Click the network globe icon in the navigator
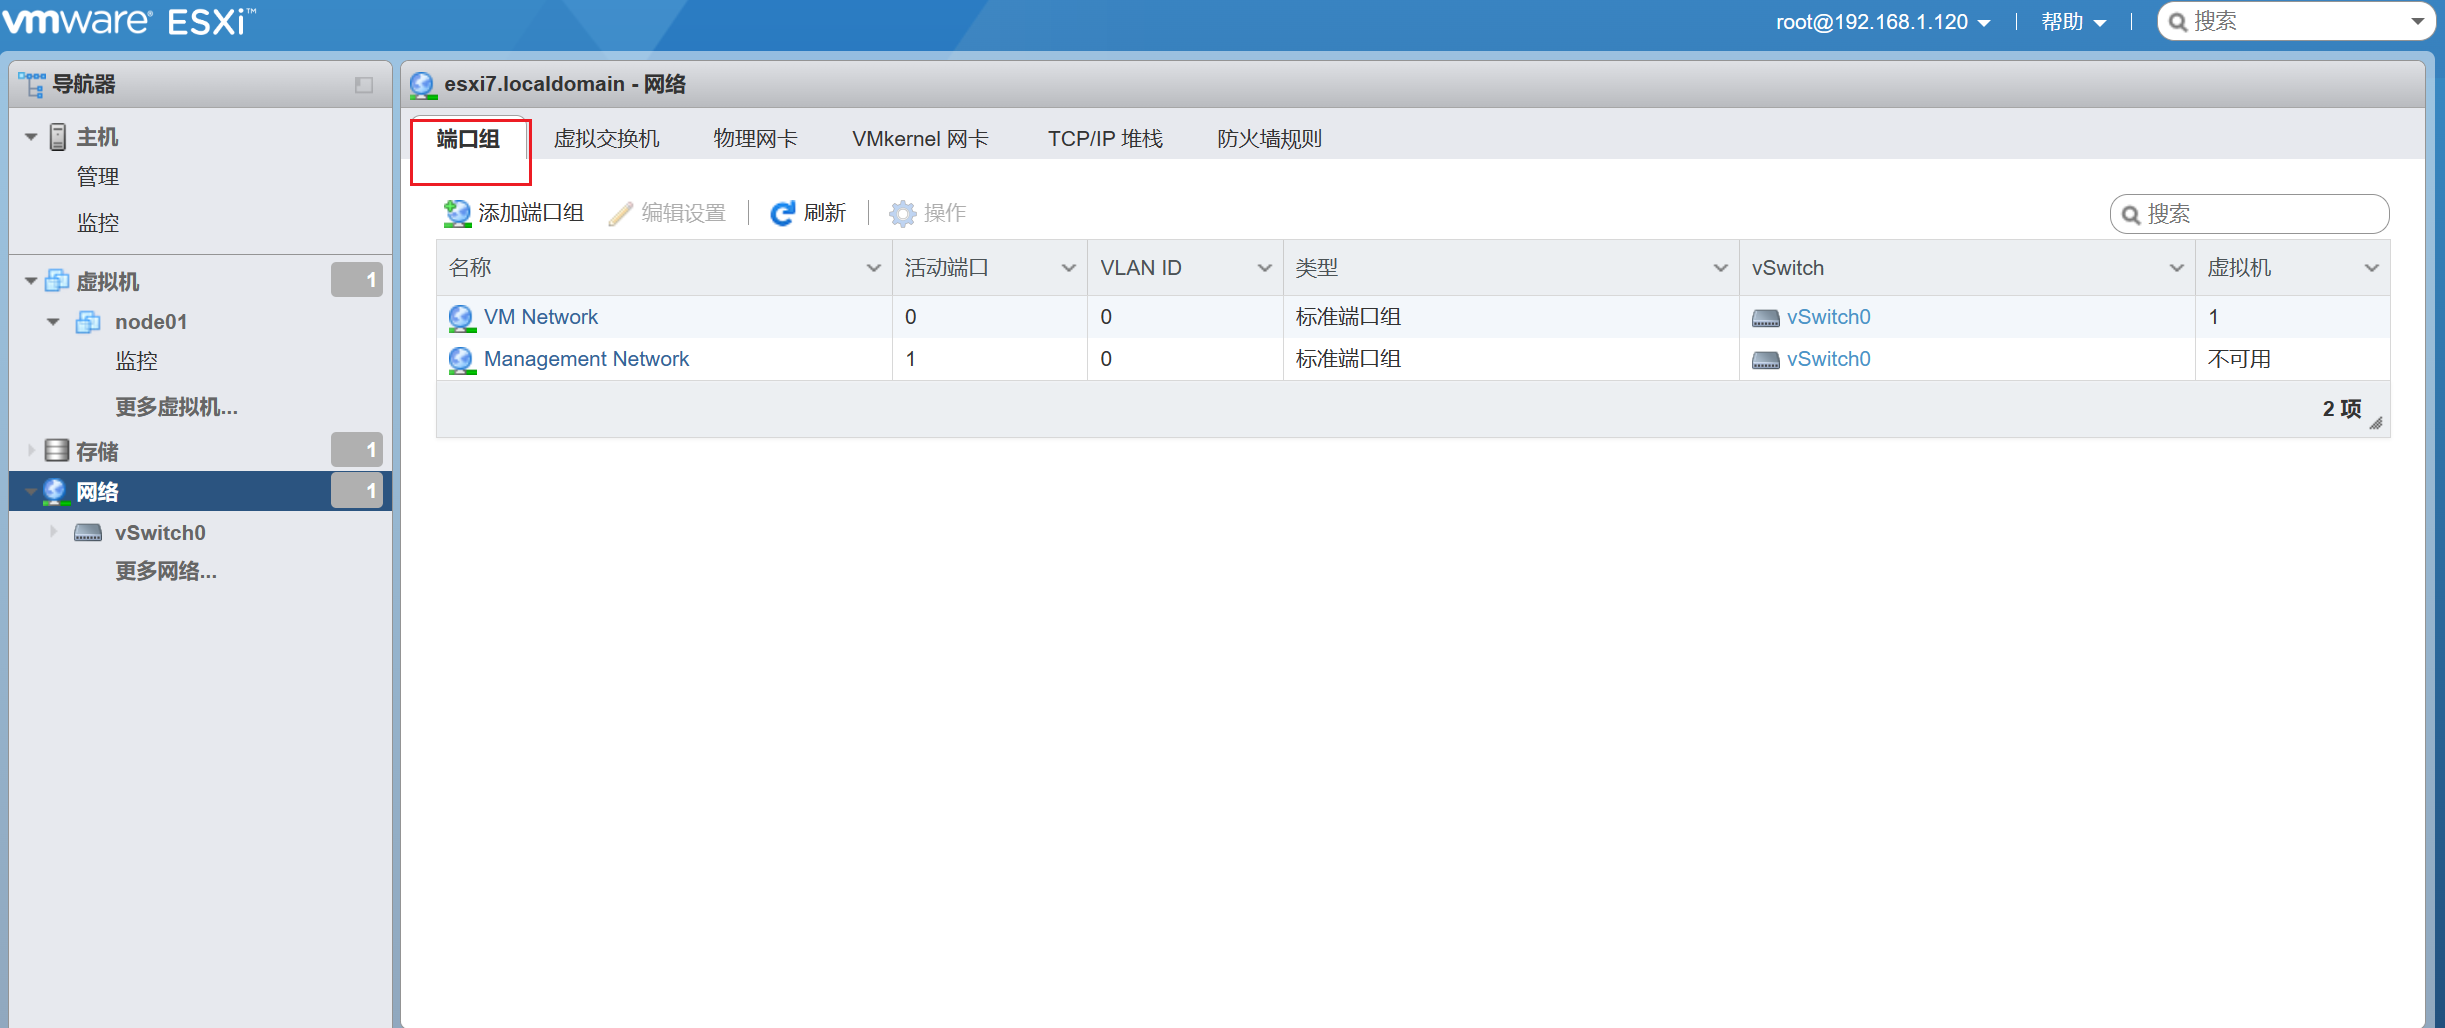The width and height of the screenshot is (2445, 1028). (x=55, y=491)
